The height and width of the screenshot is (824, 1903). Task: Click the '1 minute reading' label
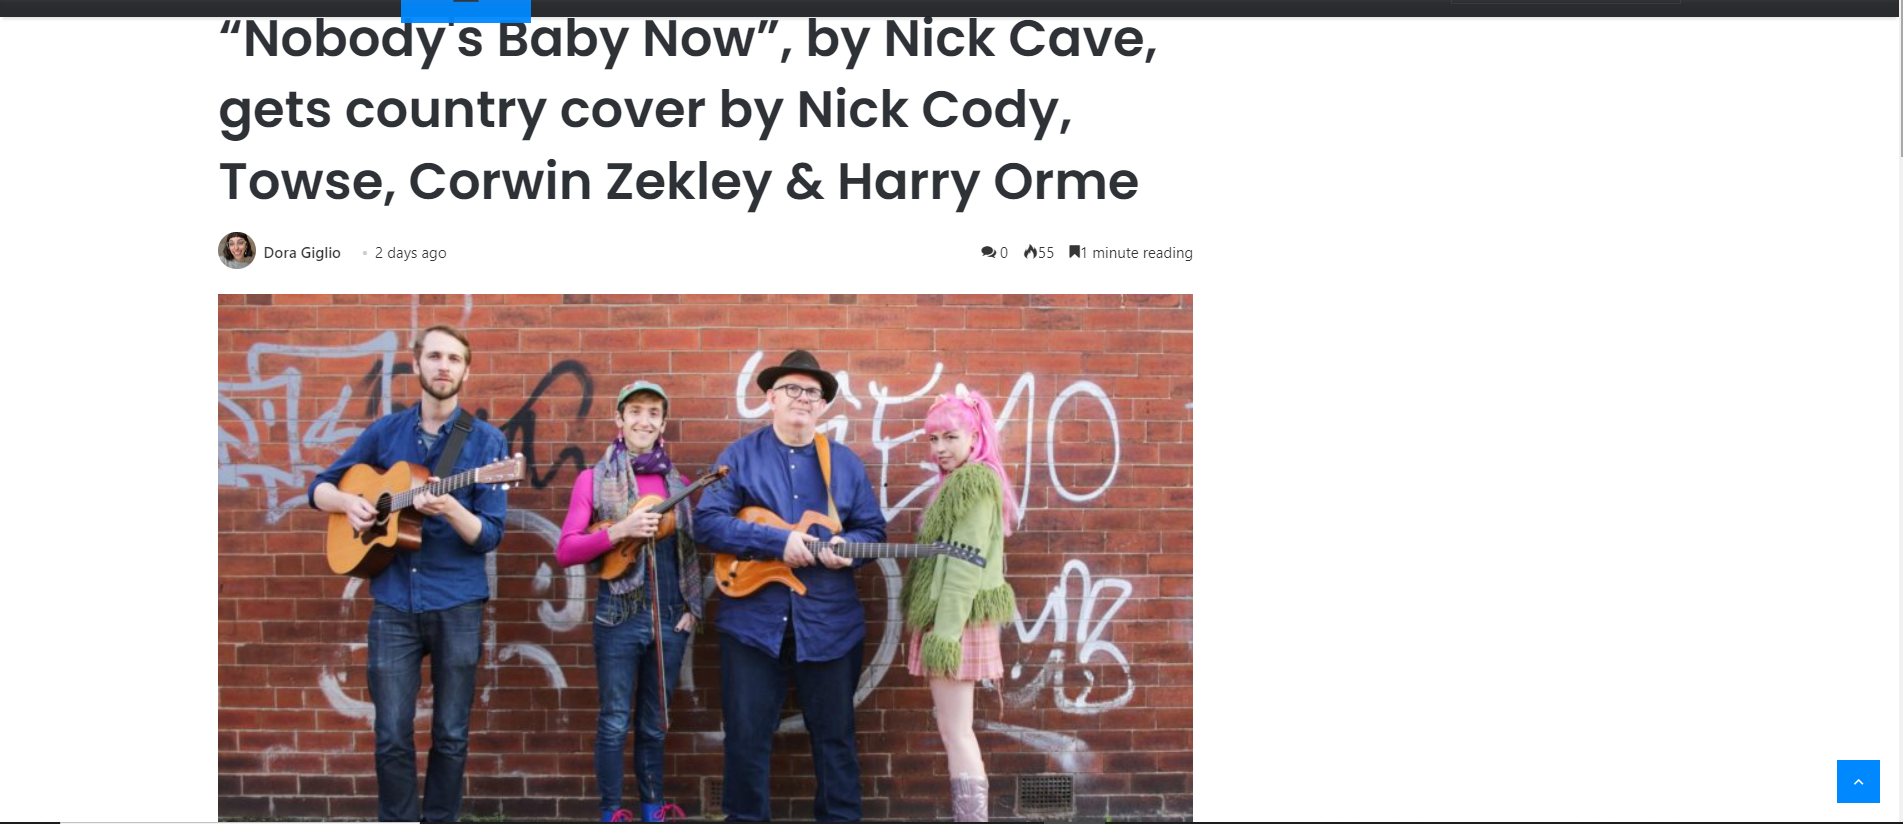1137,253
